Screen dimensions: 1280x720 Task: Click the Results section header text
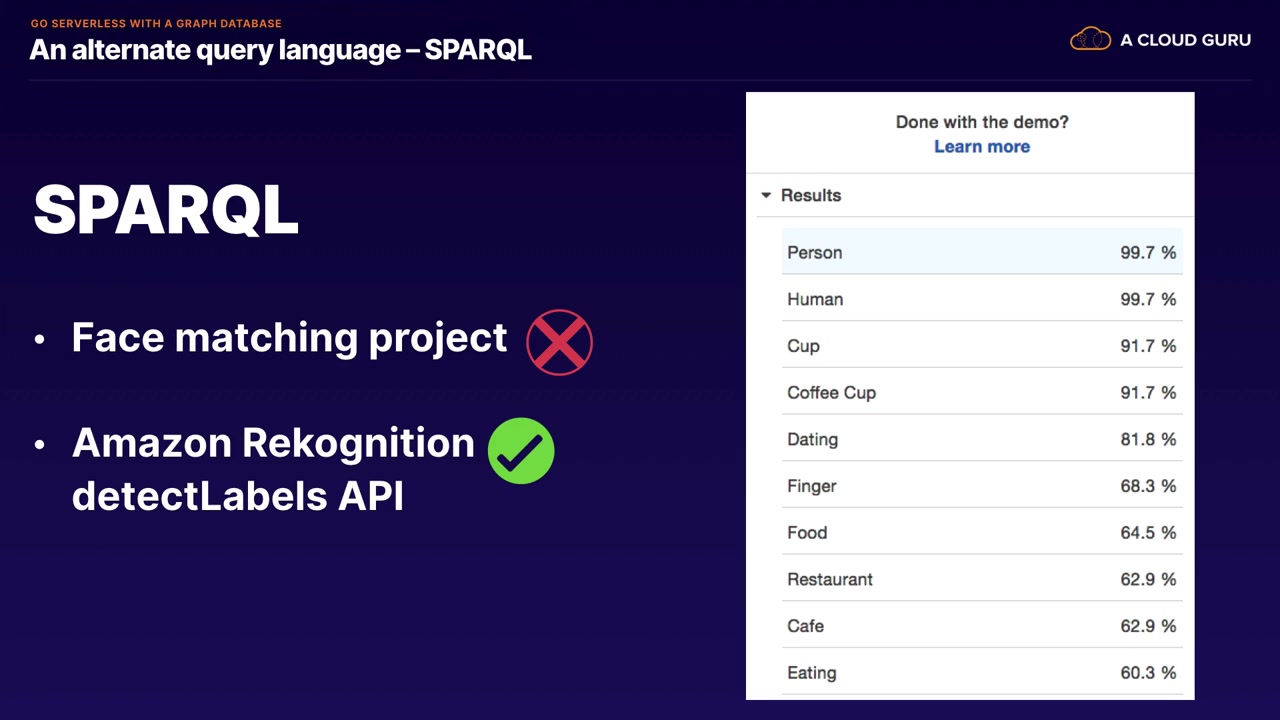(x=811, y=195)
